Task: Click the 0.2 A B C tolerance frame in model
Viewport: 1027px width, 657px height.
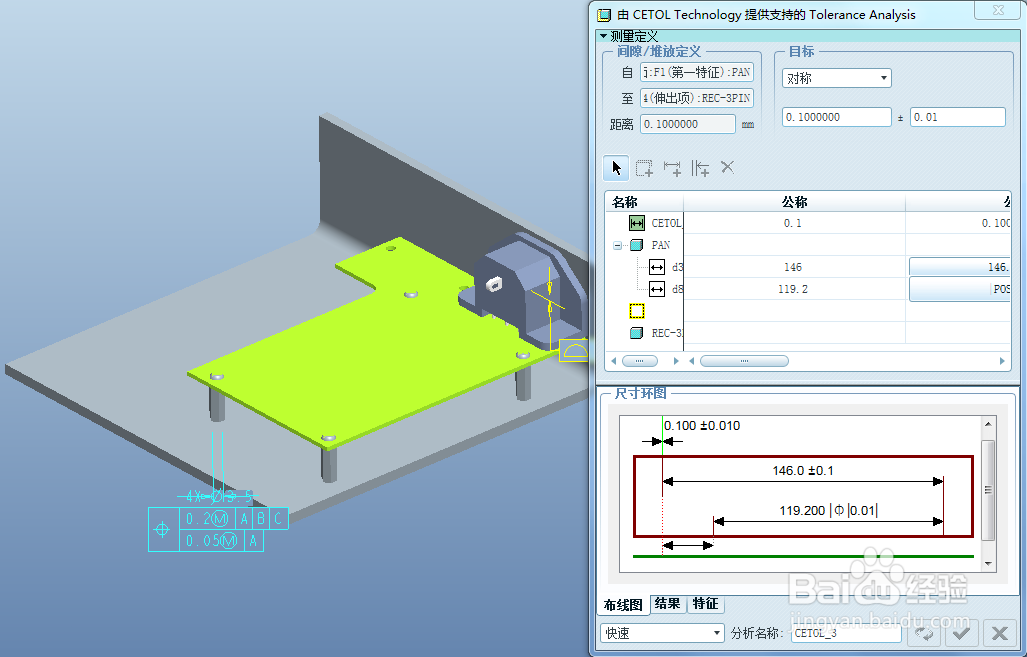Action: coord(234,519)
